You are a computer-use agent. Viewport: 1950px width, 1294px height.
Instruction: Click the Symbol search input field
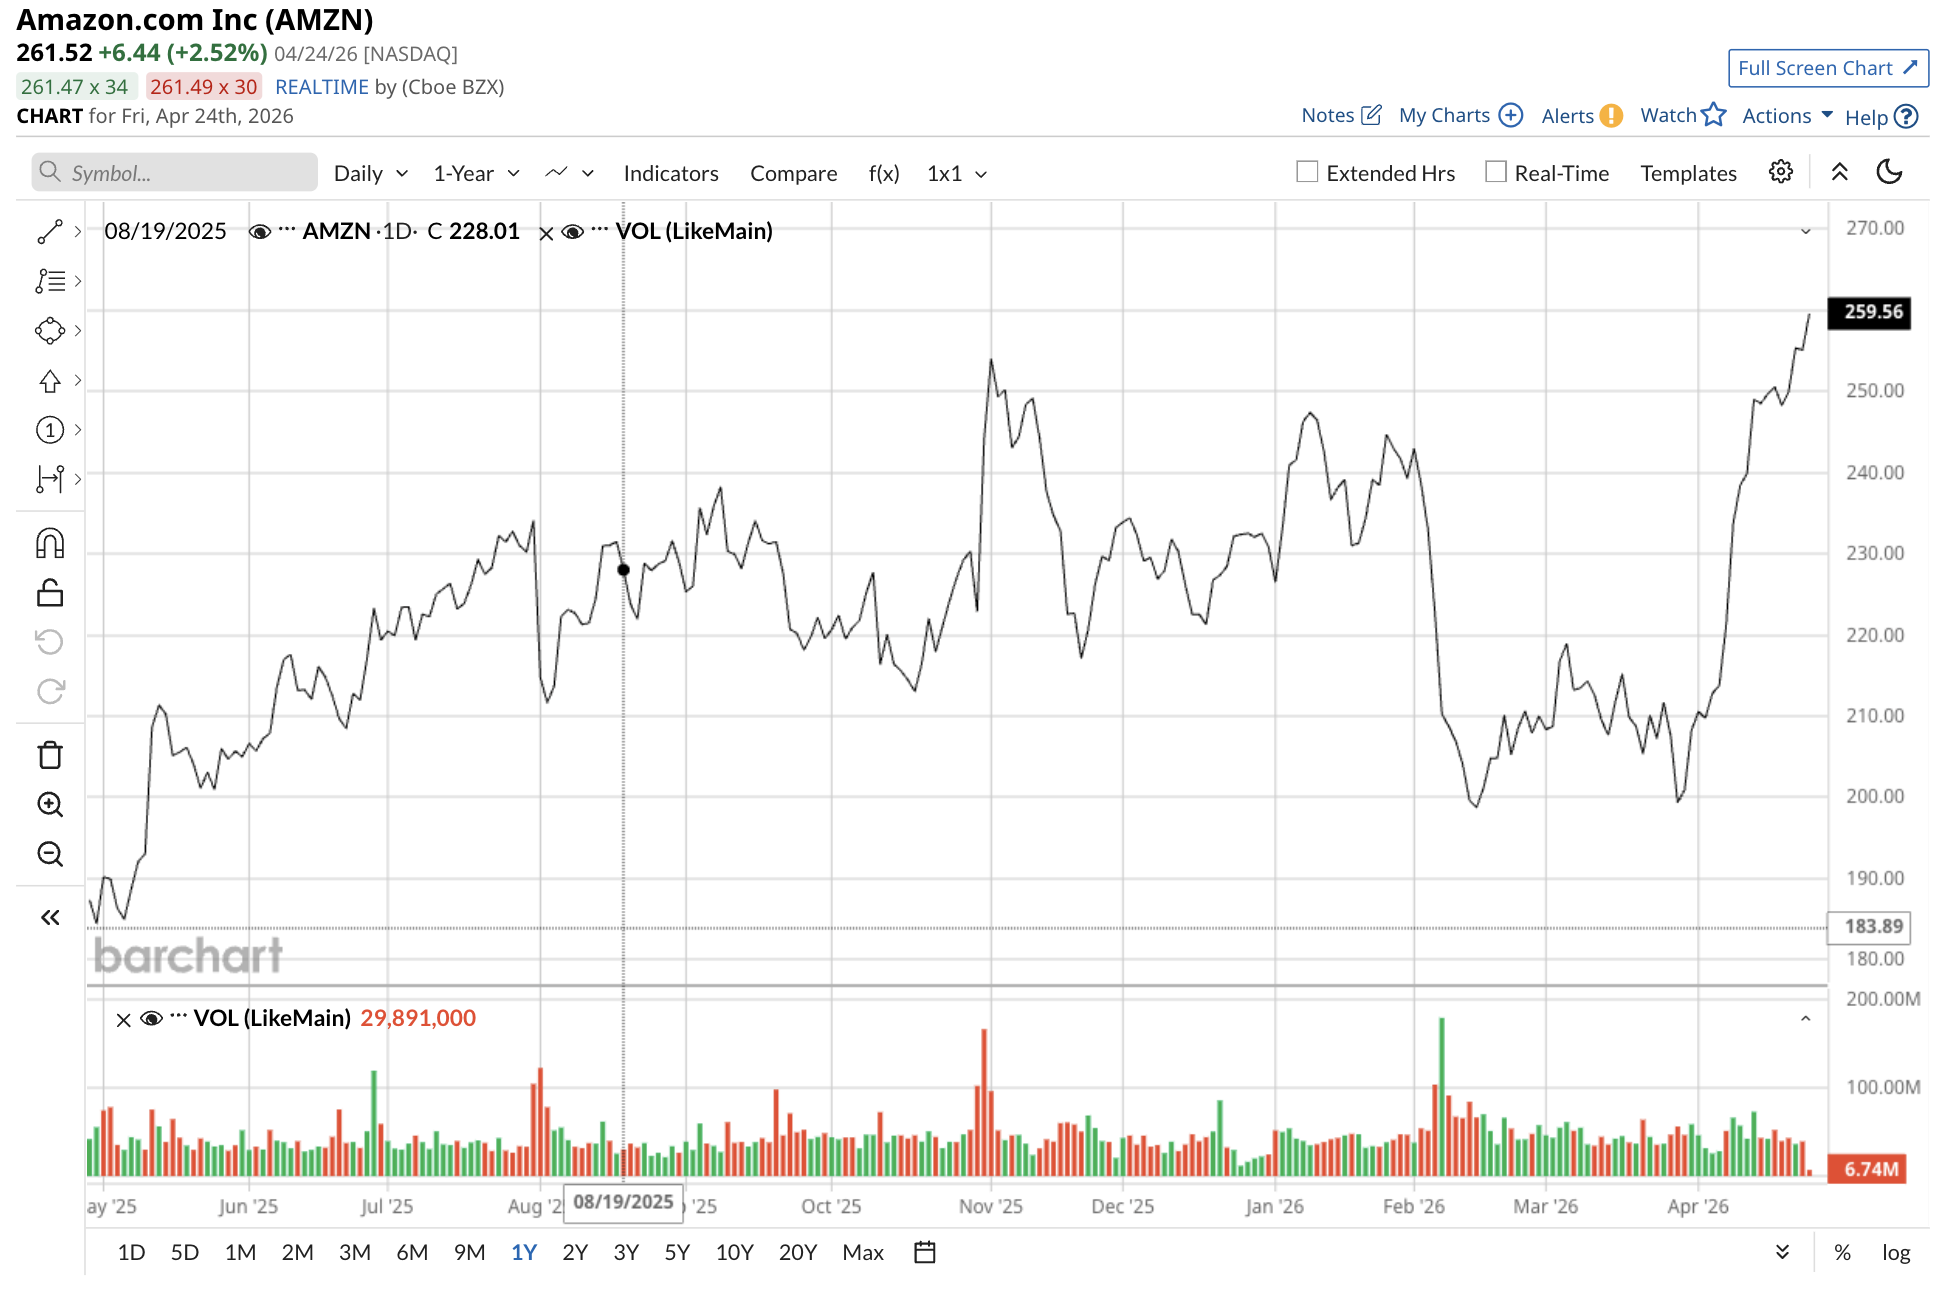(175, 173)
